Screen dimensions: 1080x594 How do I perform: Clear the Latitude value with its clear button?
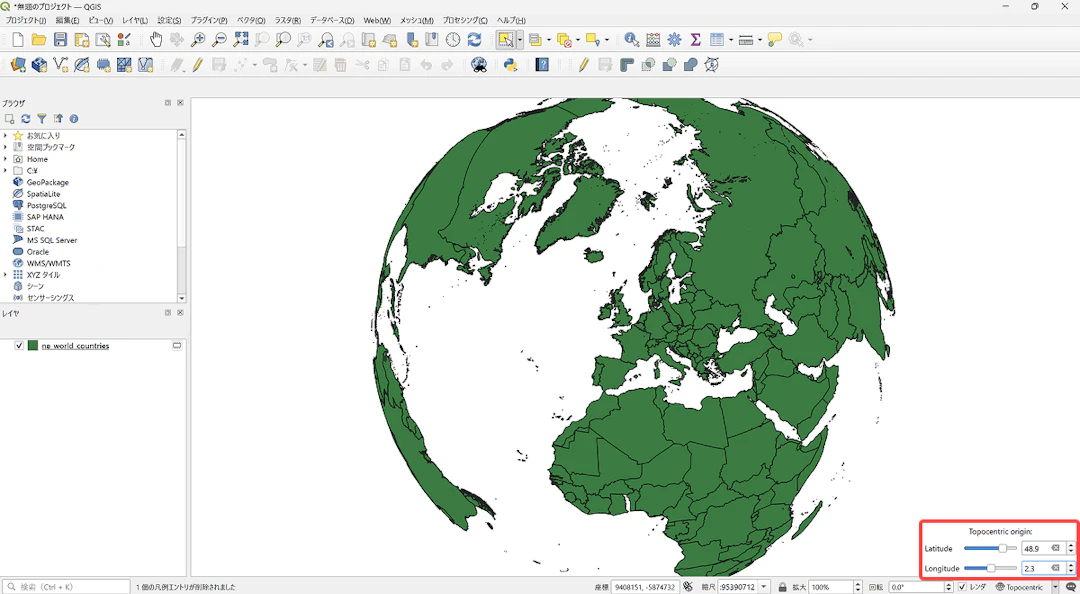click(x=1055, y=549)
